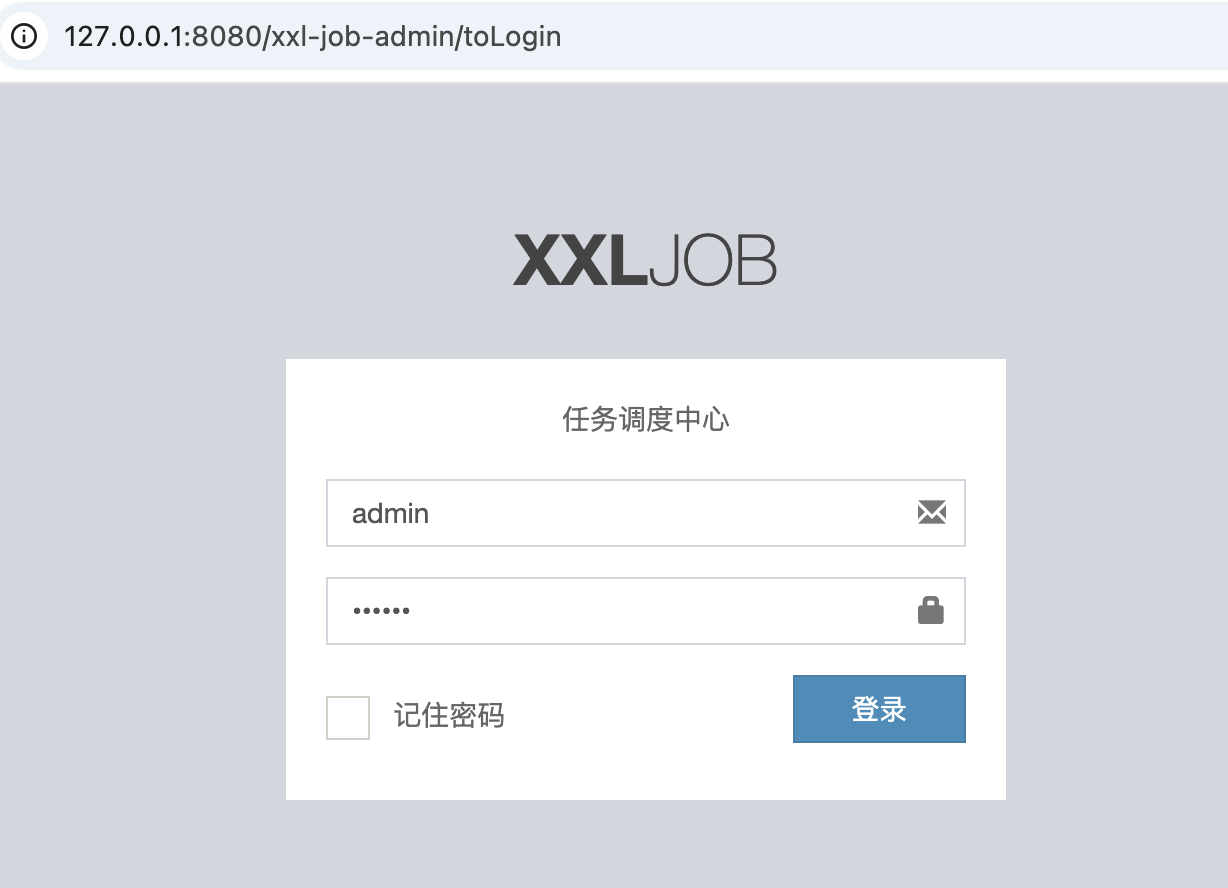The image size is (1228, 888).
Task: Click the 记住密码 label text
Action: 449,716
